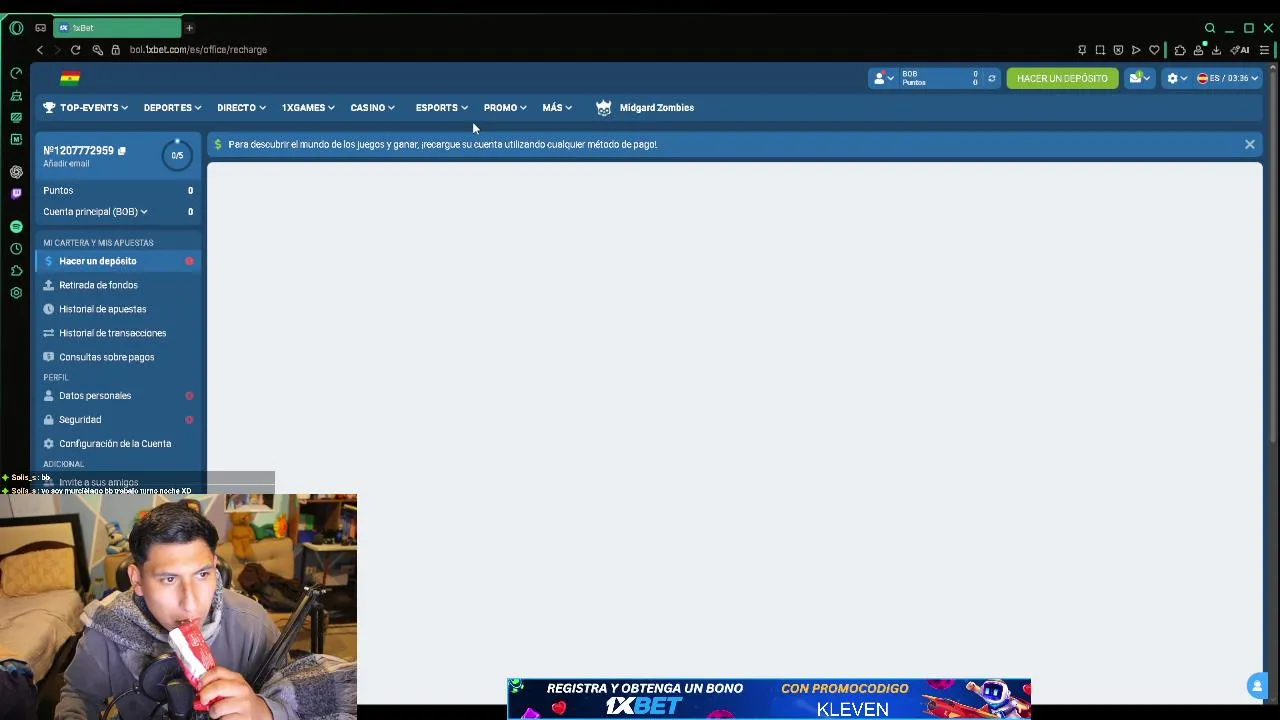Image resolution: width=1280 pixels, height=720 pixels.
Task: Open the messages envelope dropdown
Action: (x=1139, y=78)
